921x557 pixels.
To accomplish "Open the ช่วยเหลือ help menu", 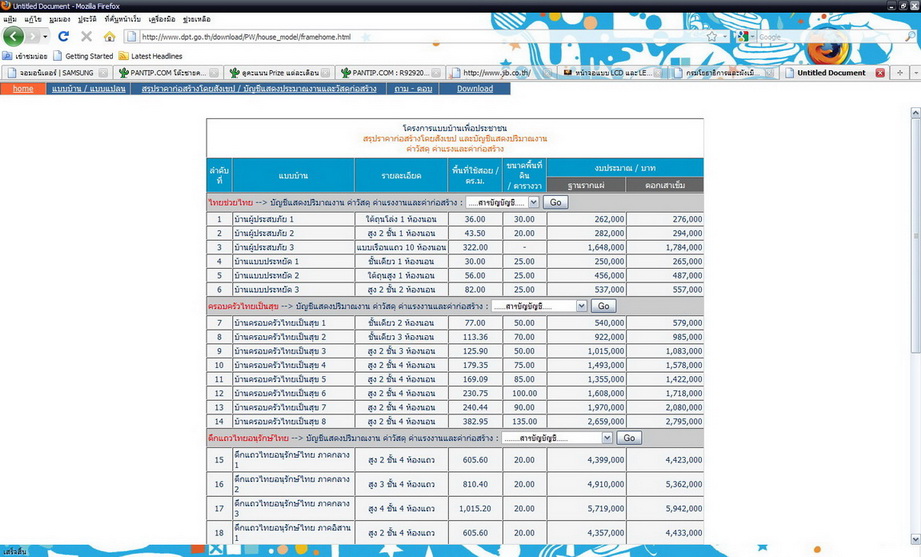I will click(196, 19).
